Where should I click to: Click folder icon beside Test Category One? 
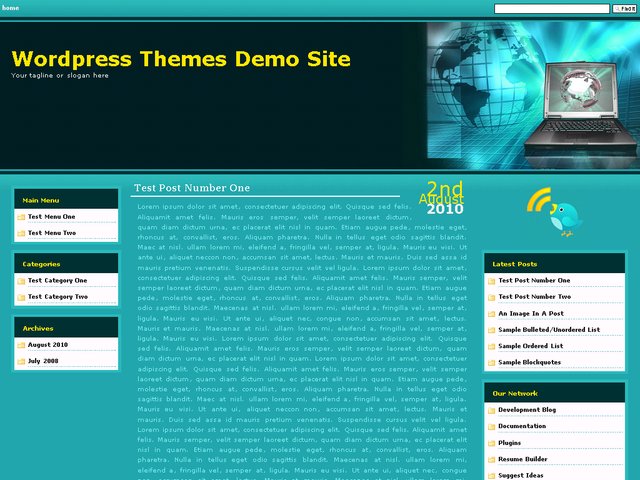tap(21, 281)
